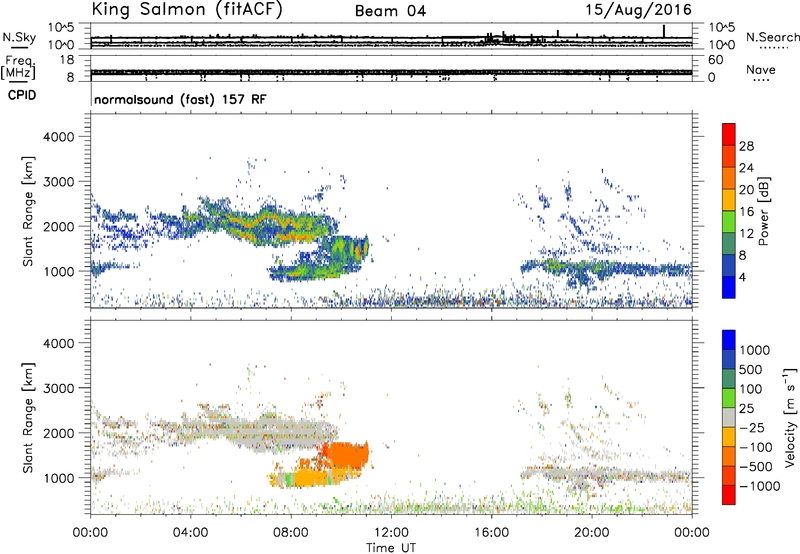Click the red -1000 velocity swatch
Viewport: 800px width, 554px height.
coord(729,495)
